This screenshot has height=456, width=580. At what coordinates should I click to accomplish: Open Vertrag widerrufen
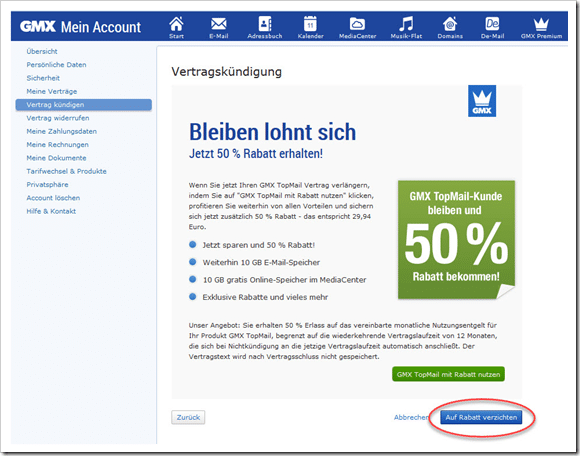pyautogui.click(x=58, y=118)
